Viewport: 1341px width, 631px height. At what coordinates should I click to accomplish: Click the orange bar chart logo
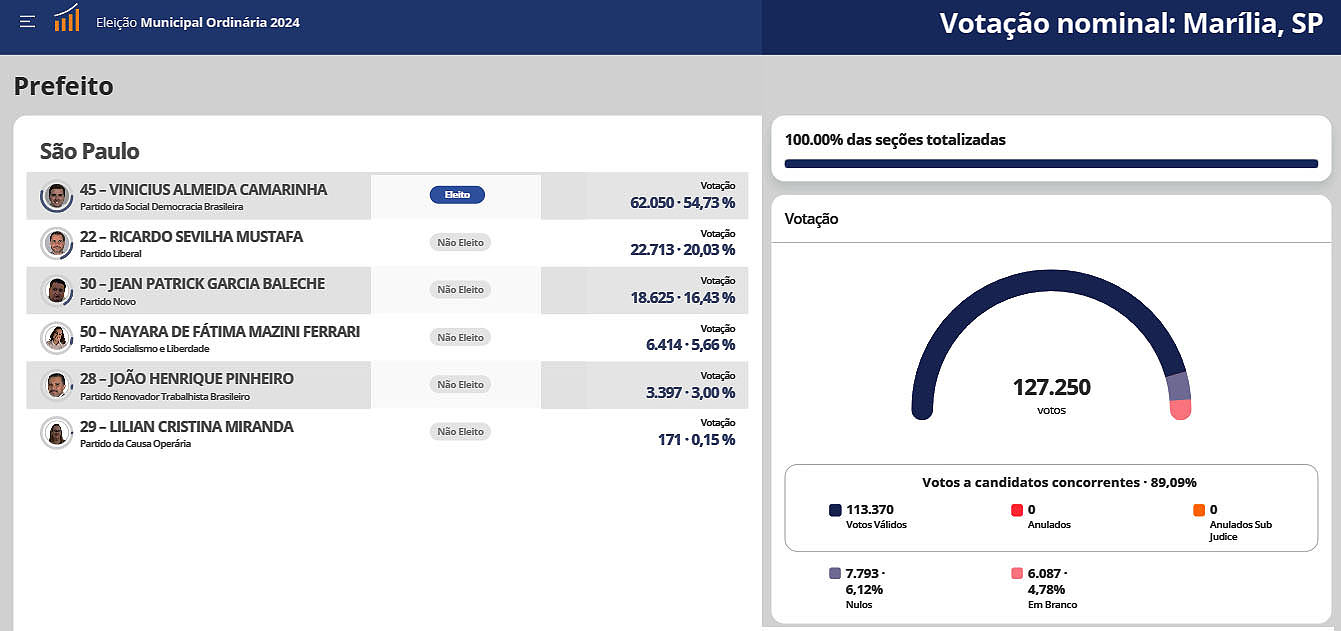coord(67,18)
